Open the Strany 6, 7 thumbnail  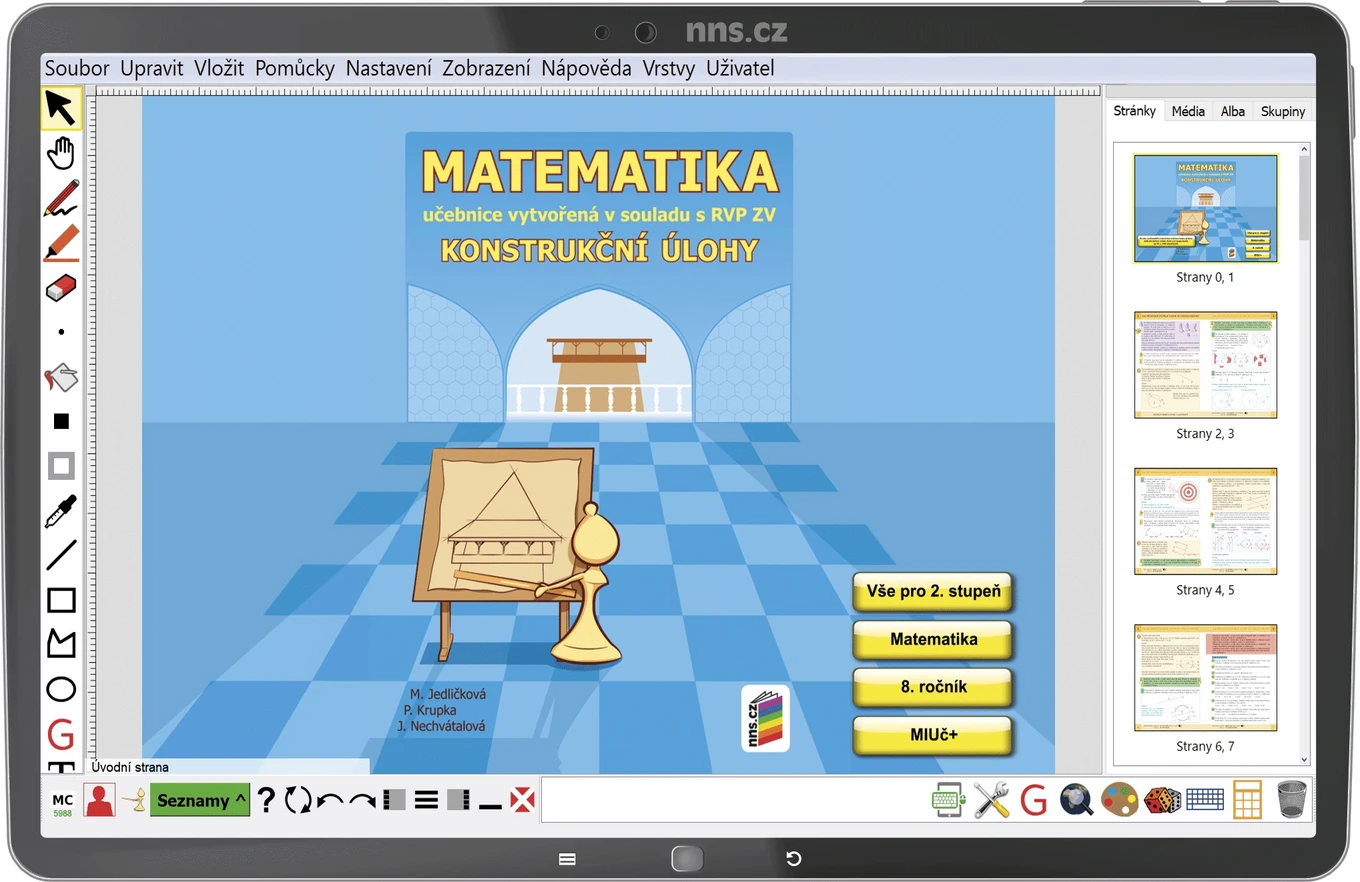click(1205, 678)
